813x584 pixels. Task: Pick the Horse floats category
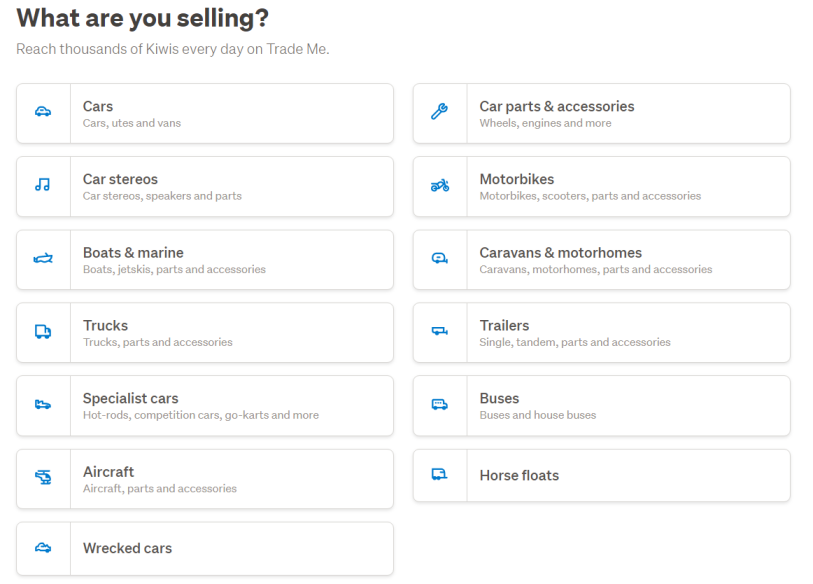point(519,476)
